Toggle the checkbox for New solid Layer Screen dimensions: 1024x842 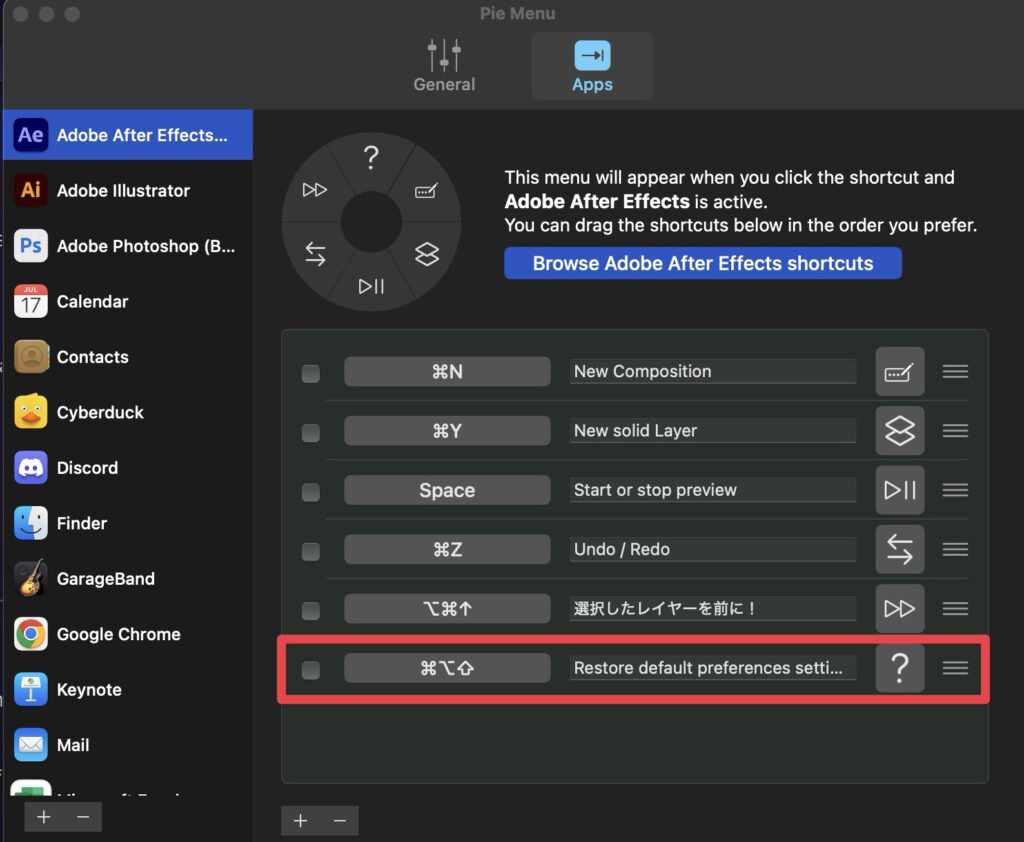pos(311,432)
